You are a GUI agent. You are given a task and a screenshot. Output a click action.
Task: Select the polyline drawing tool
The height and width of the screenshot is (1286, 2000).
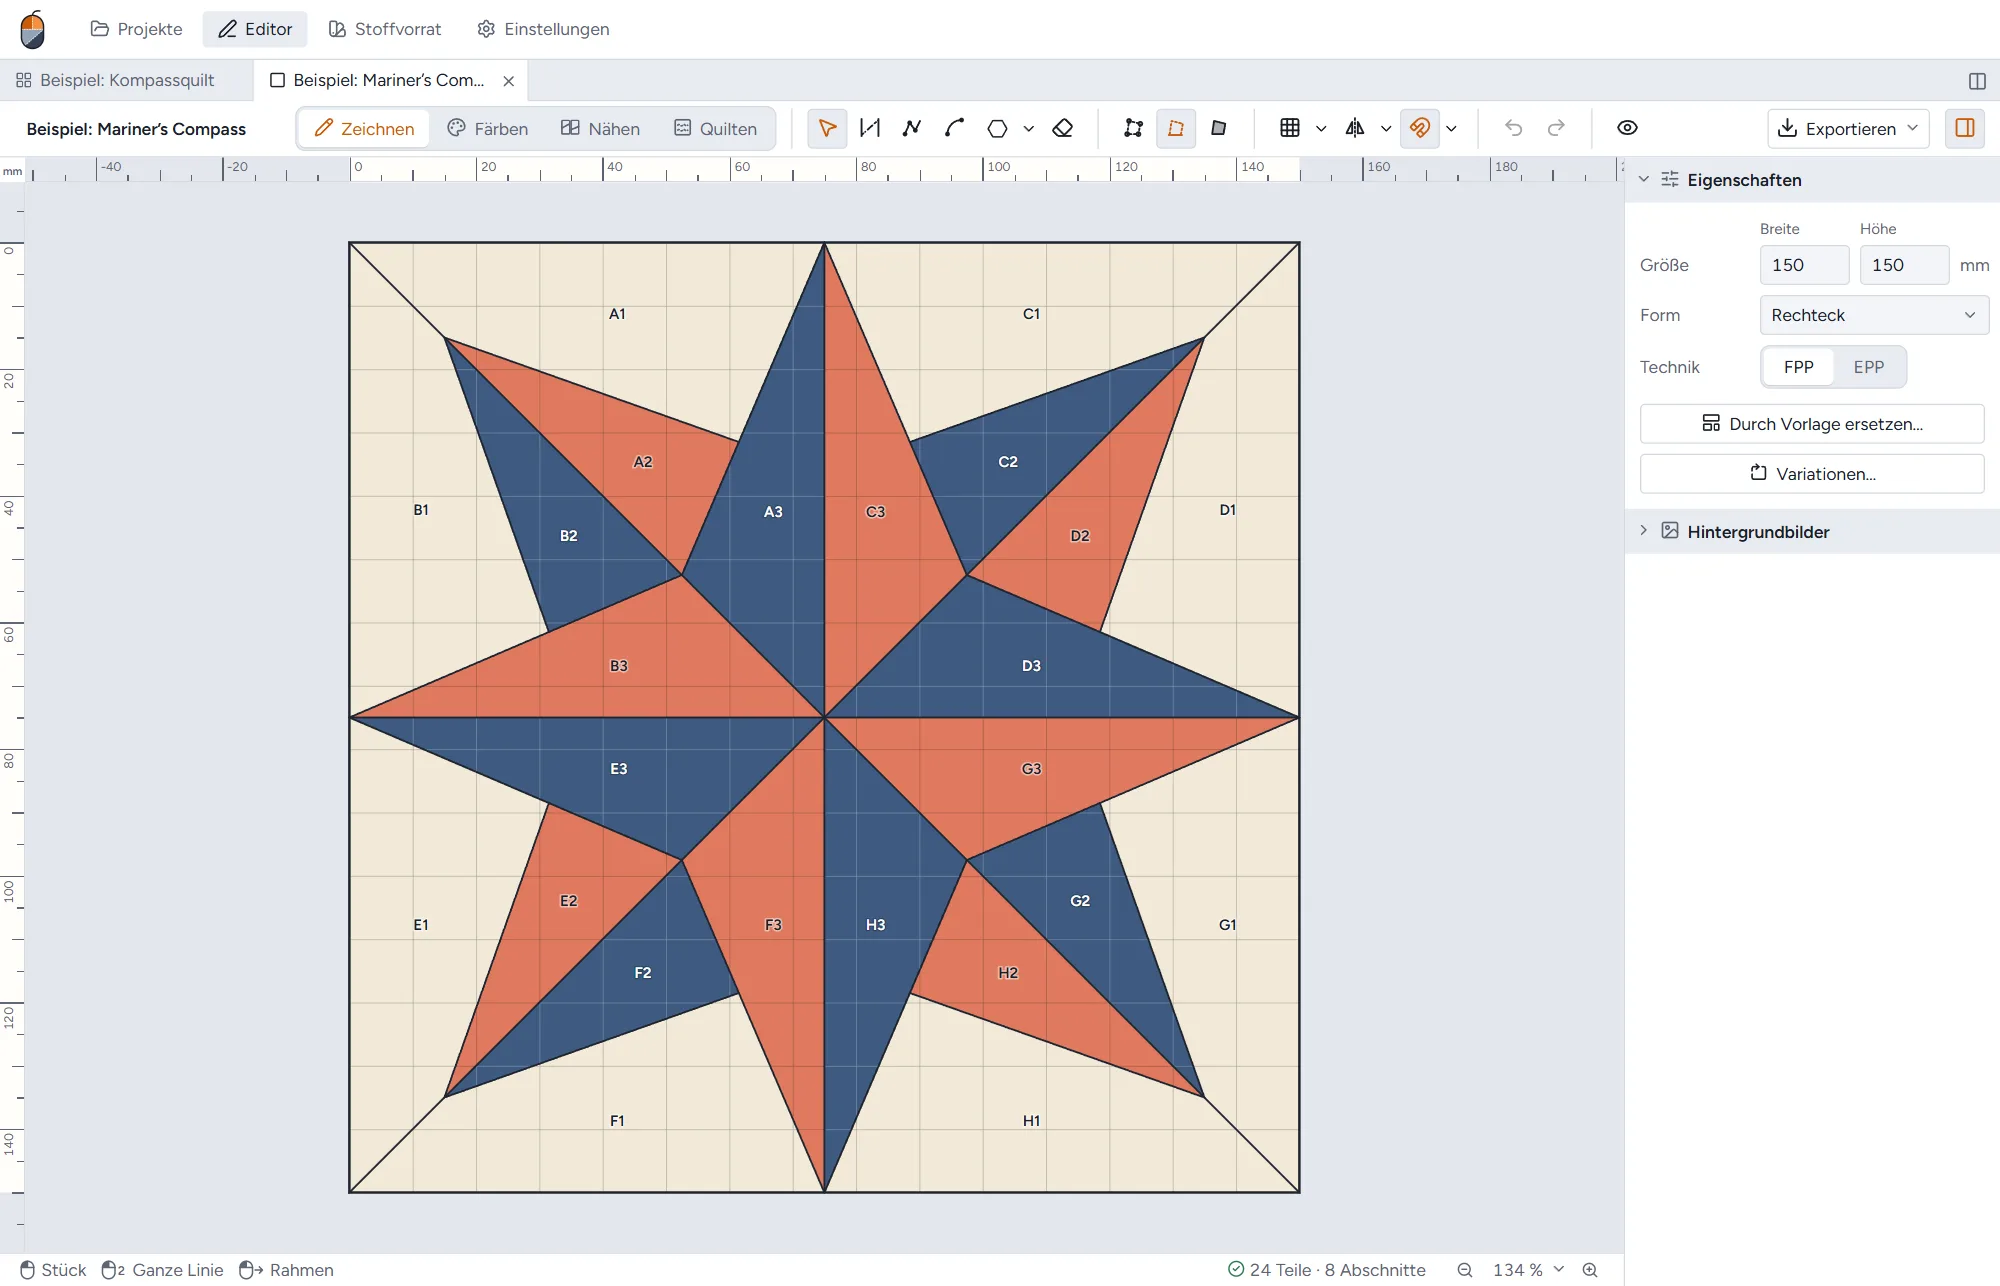912,128
